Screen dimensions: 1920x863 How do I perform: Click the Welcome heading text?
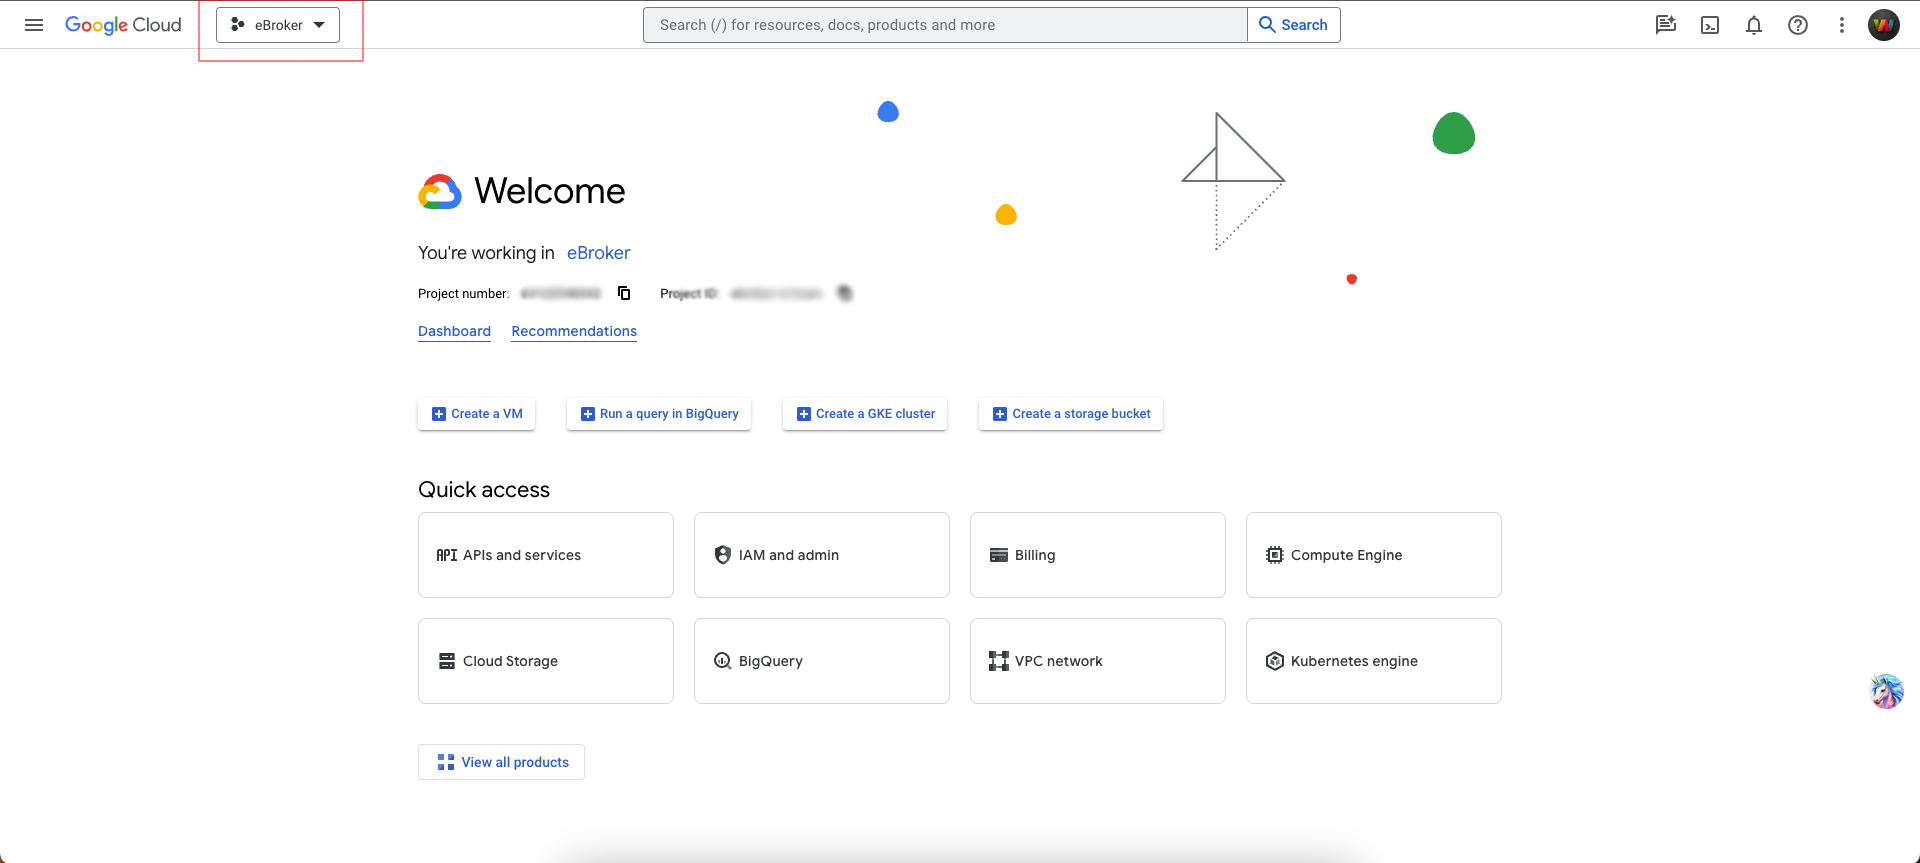[x=550, y=191]
